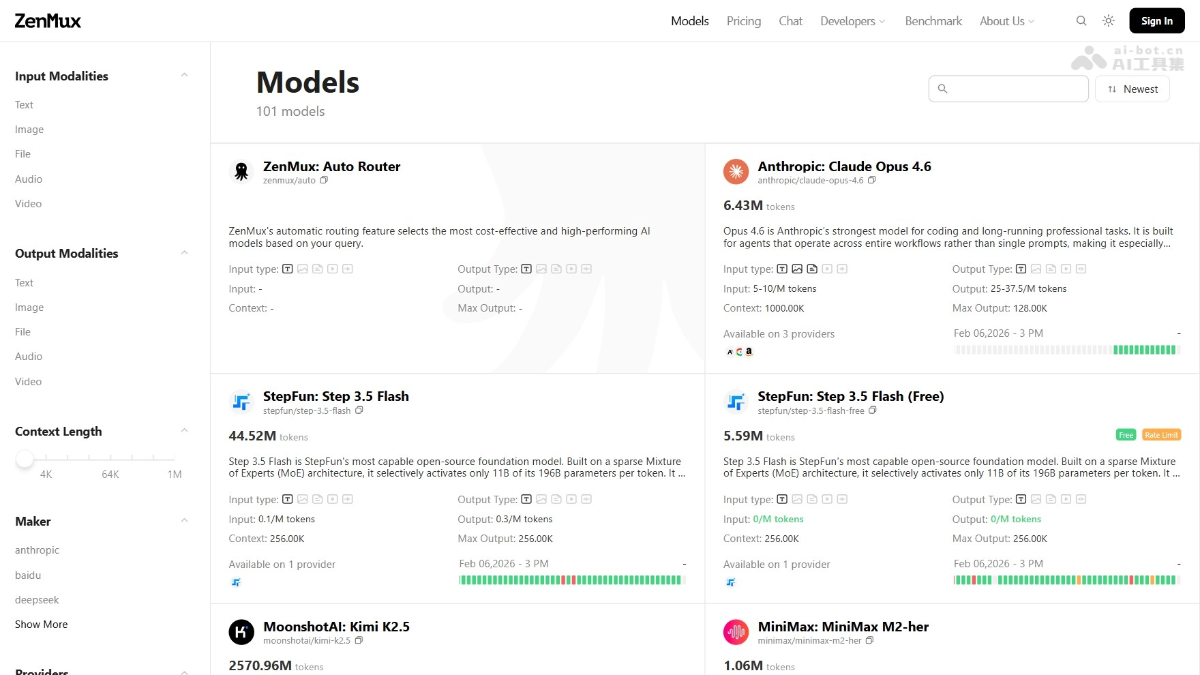Click the ZenMux Auto Router octopus icon

tap(241, 172)
